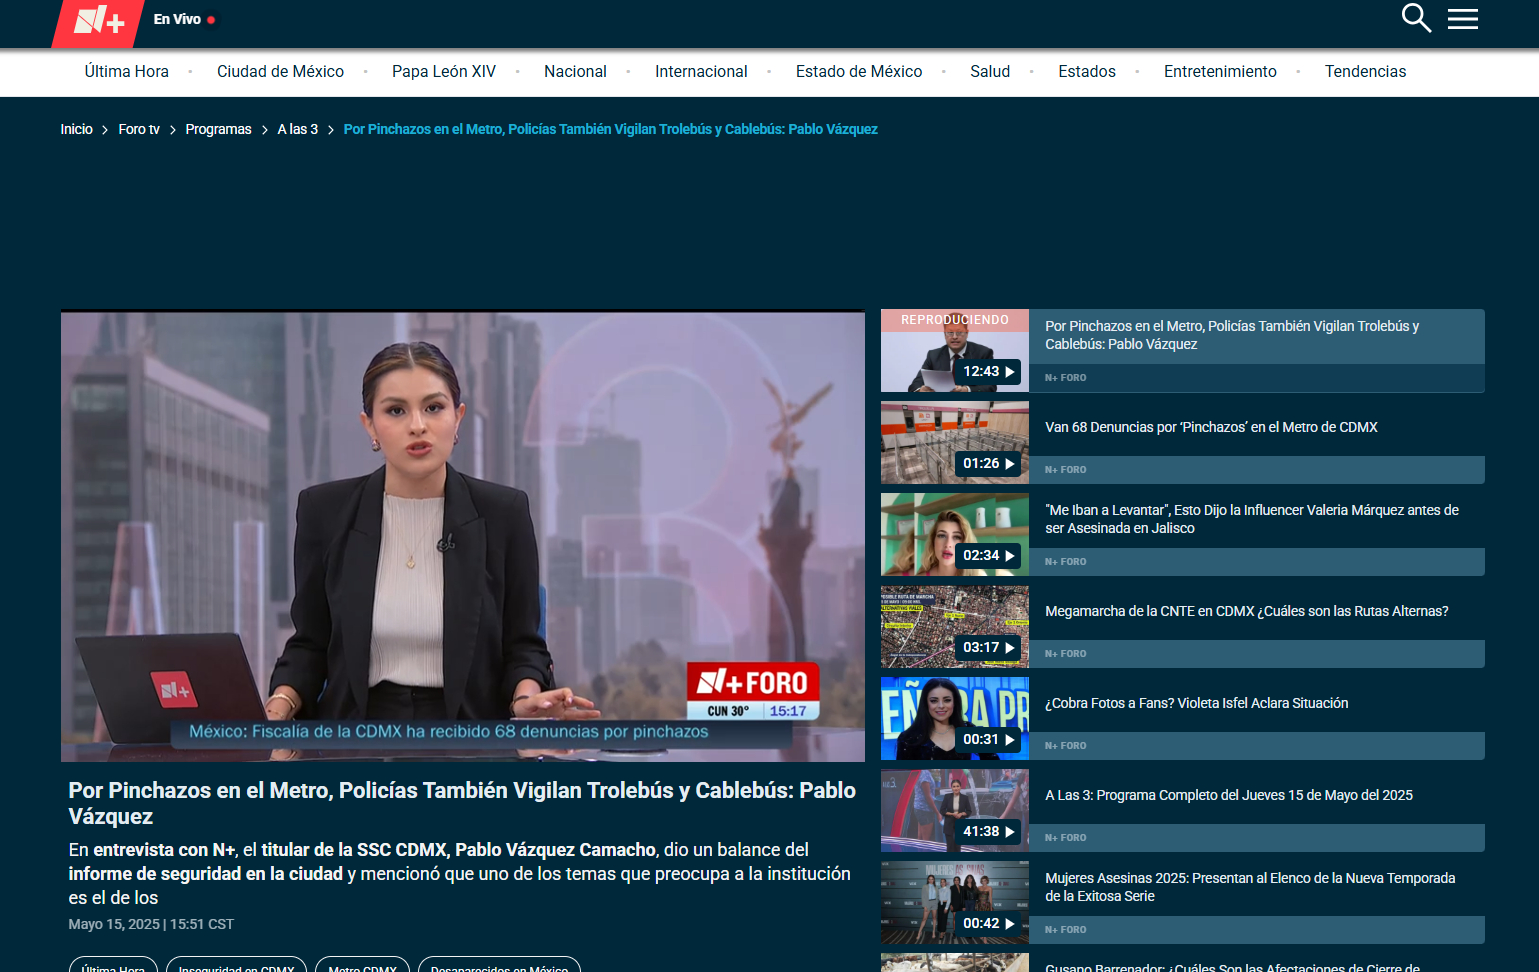Play the 01:26 Metro denuncias thumbnail
Viewport: 1539px width, 972px height.
click(x=954, y=443)
